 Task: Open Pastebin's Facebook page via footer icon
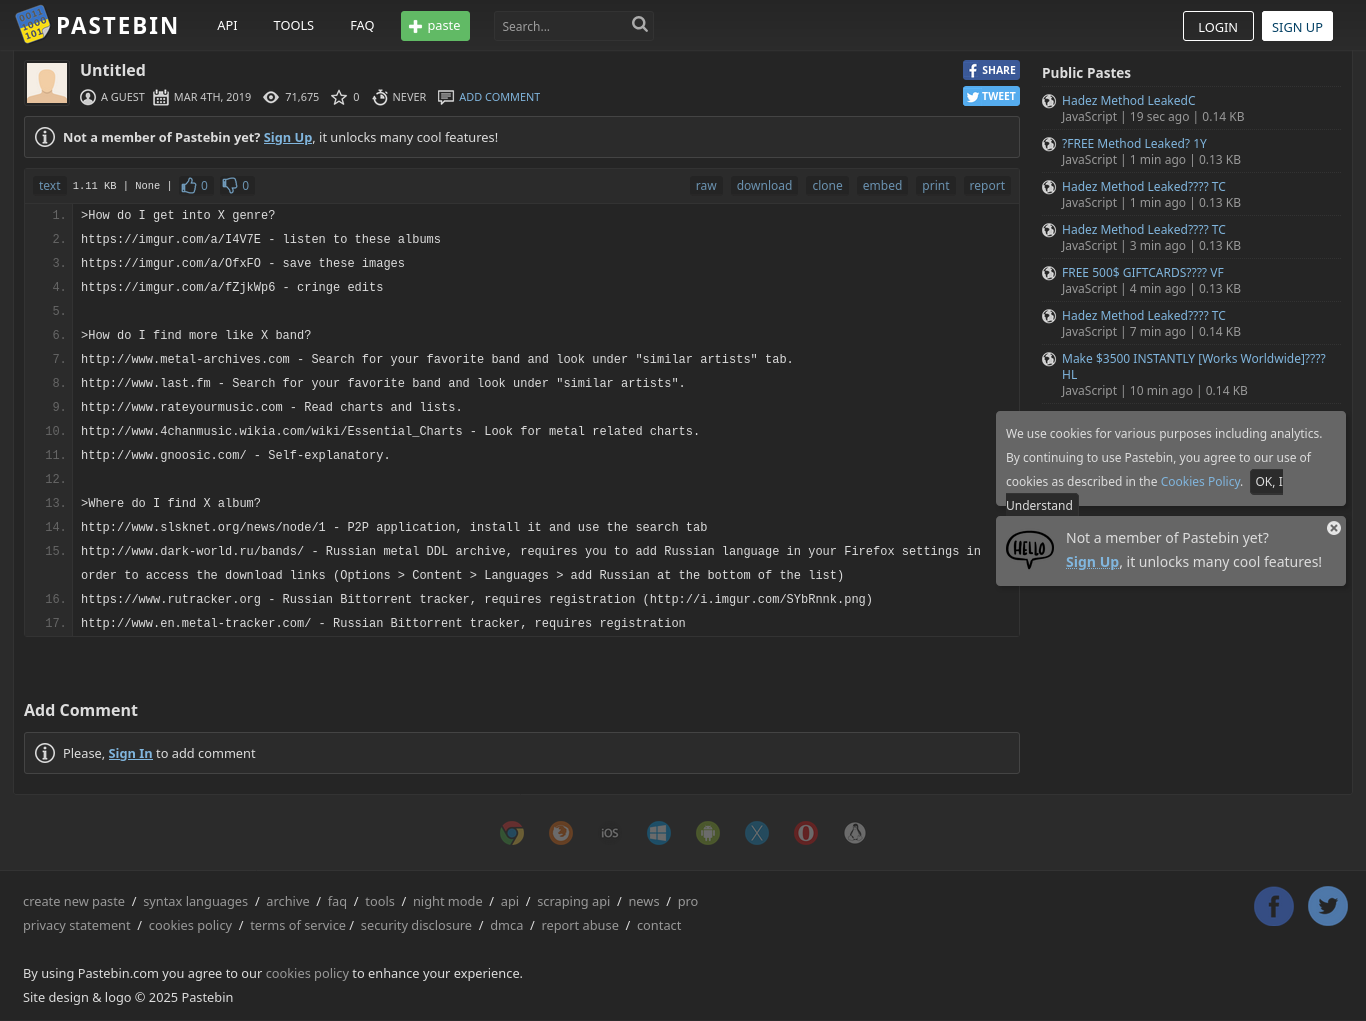tap(1274, 906)
